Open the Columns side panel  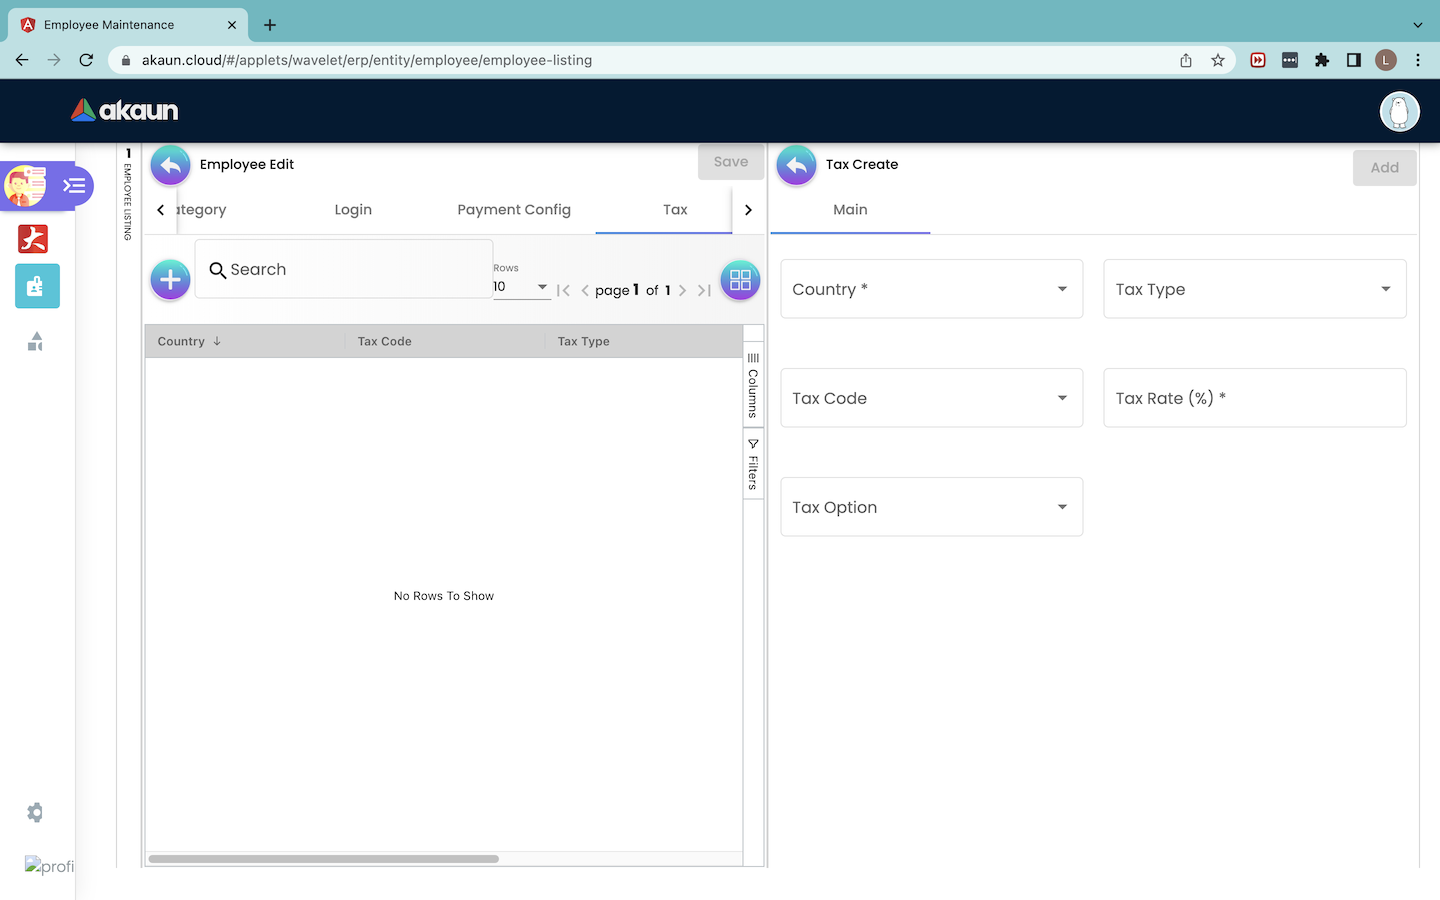[753, 386]
